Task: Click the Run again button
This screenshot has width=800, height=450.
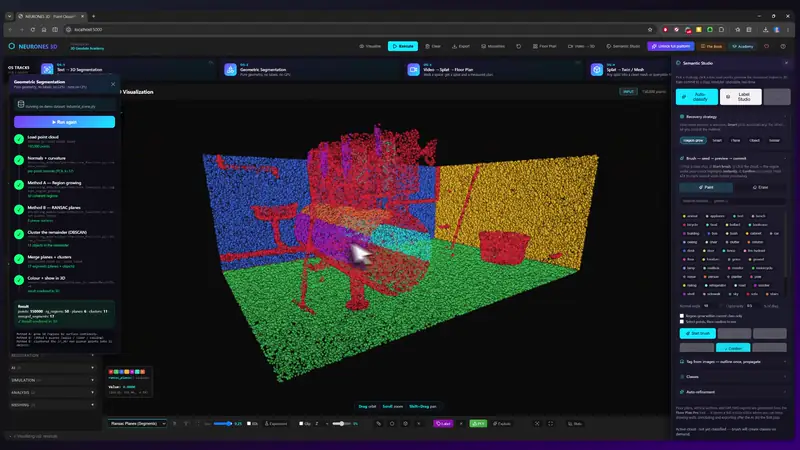Action: click(x=64, y=121)
